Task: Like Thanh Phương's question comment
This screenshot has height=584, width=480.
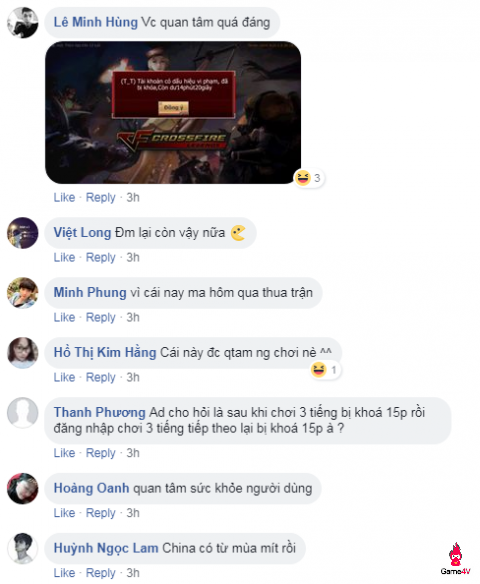Action: 64,453
